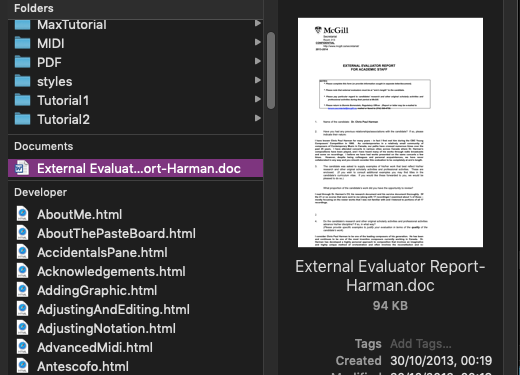520x375 pixels.
Task: Click the Acknowledgements.html file icon
Action: coord(22,271)
